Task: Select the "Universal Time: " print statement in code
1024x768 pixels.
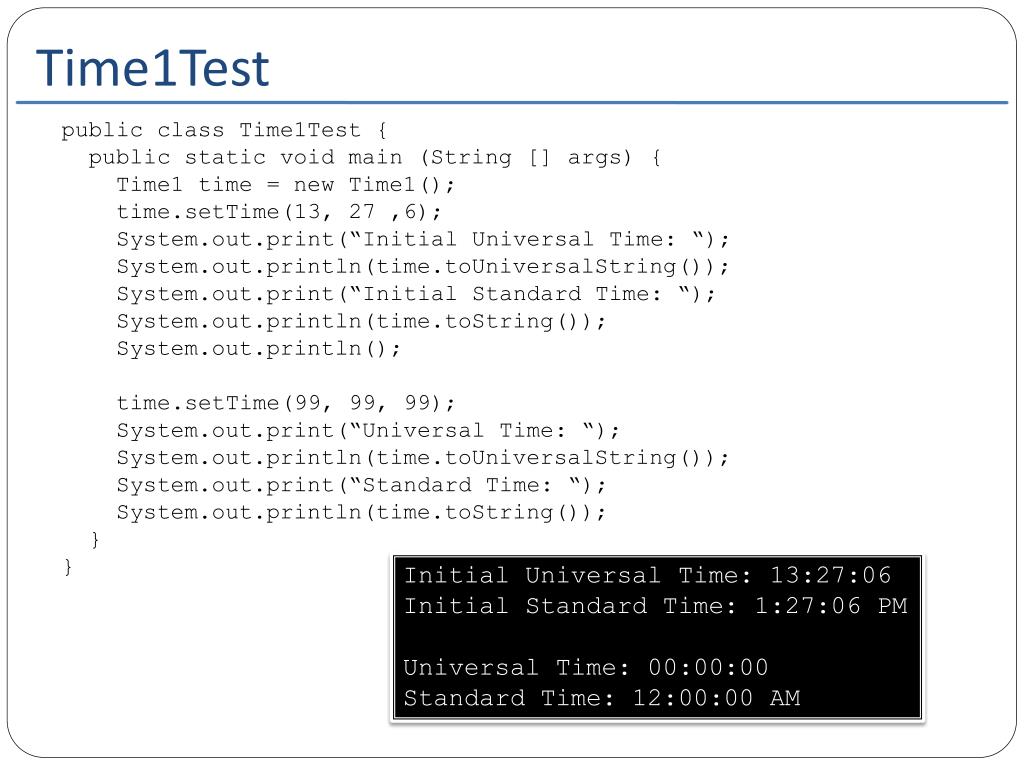Action: [368, 430]
